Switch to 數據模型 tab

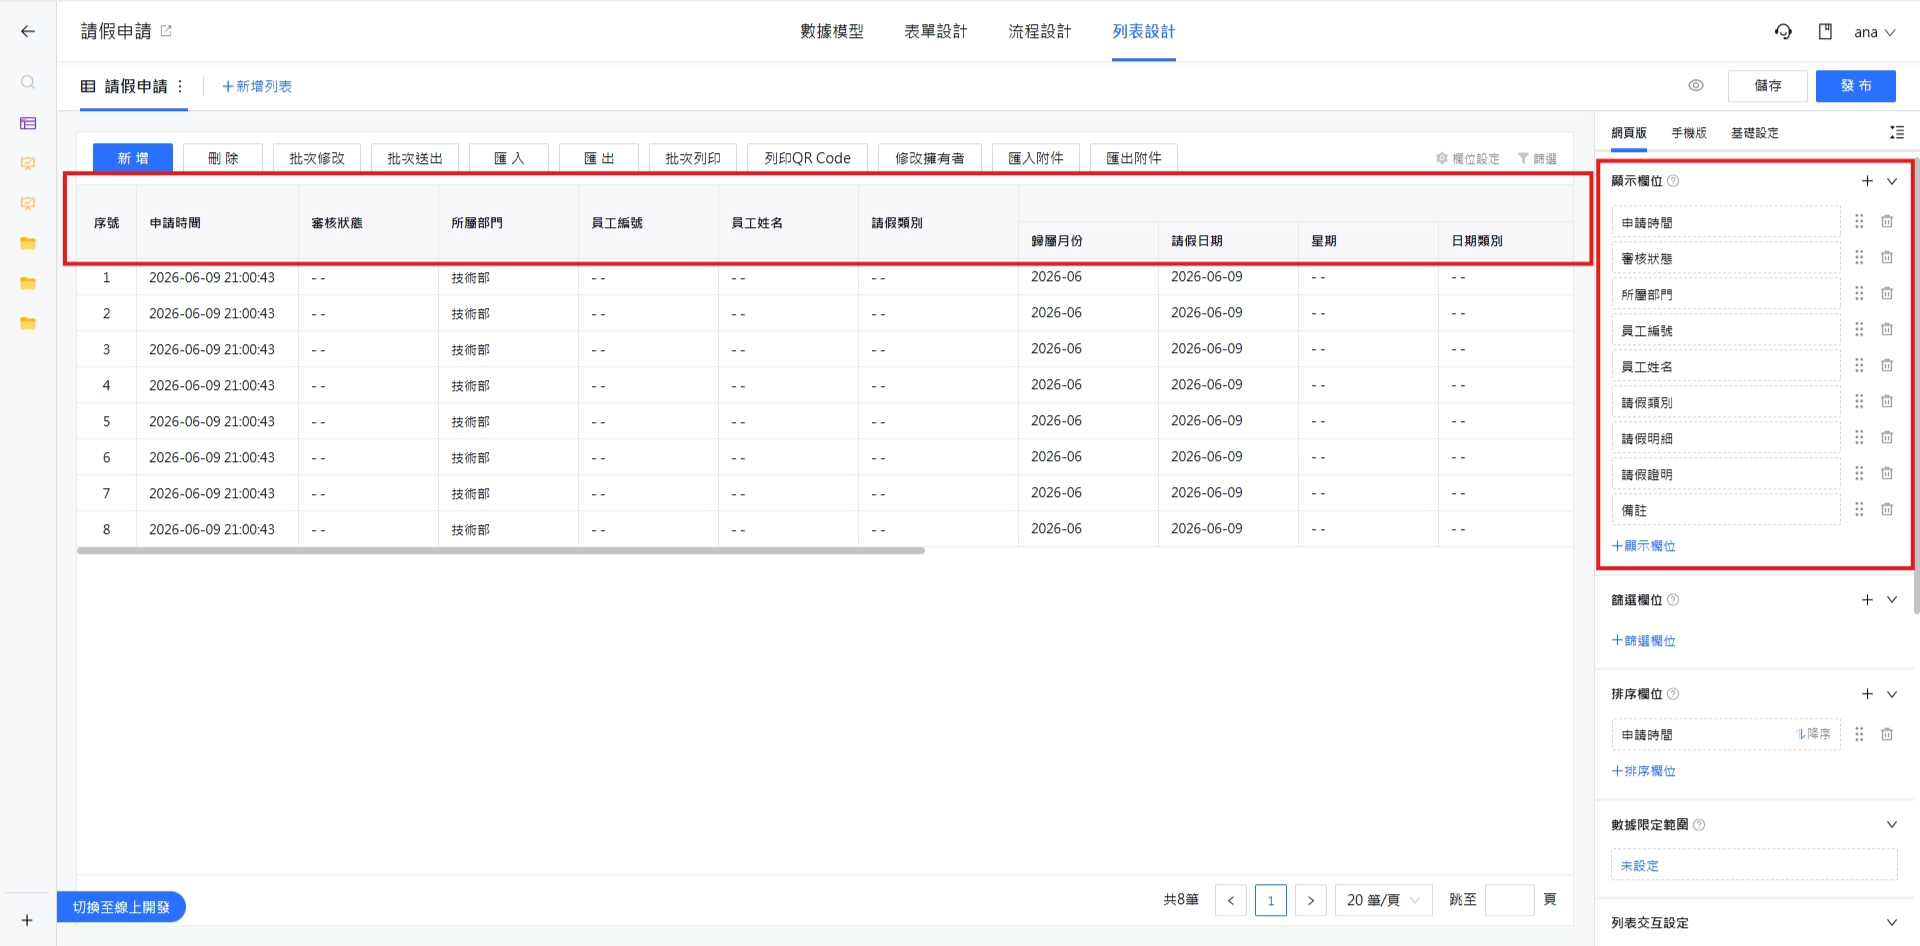click(x=832, y=32)
